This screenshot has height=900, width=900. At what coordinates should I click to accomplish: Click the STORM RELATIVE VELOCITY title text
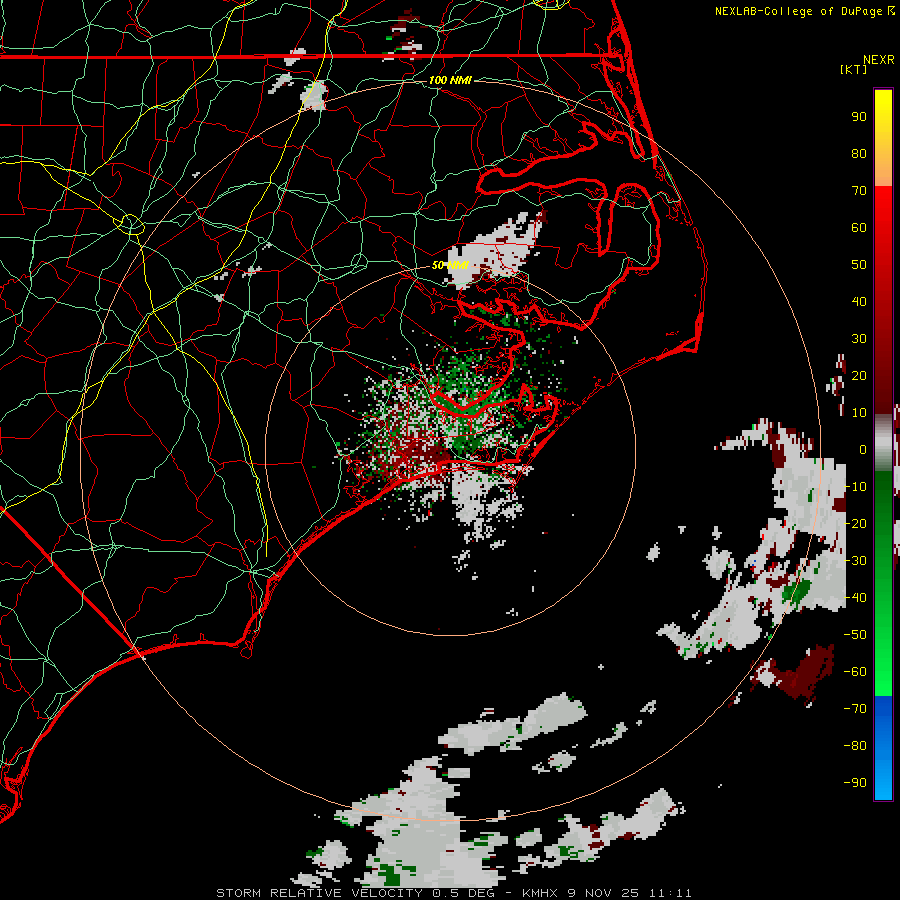(x=320, y=893)
